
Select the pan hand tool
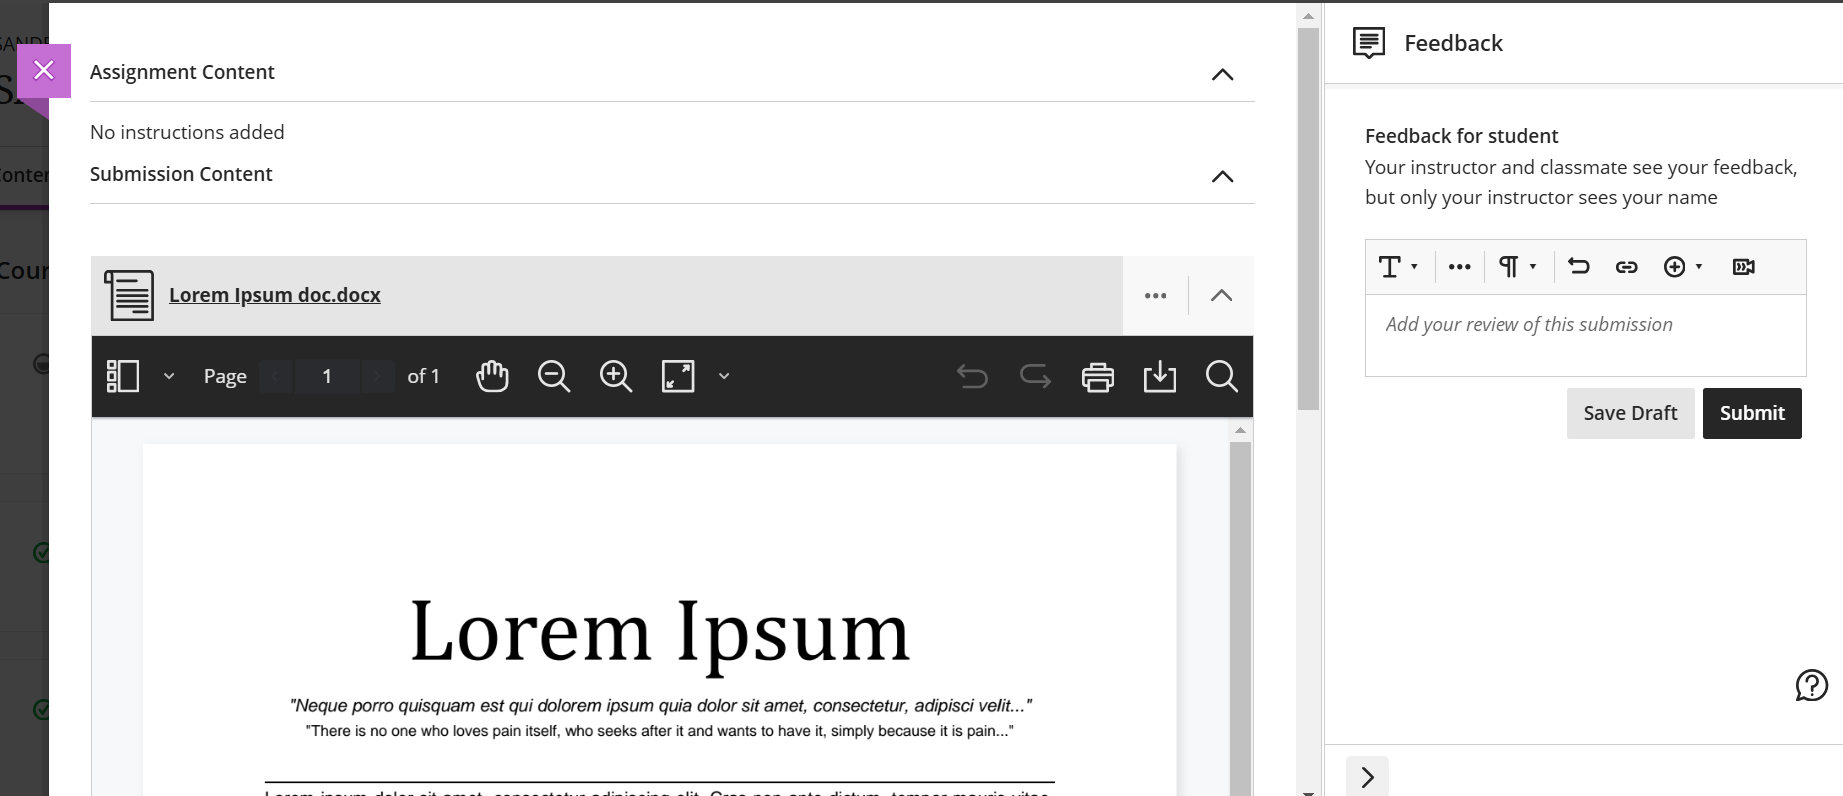click(492, 376)
